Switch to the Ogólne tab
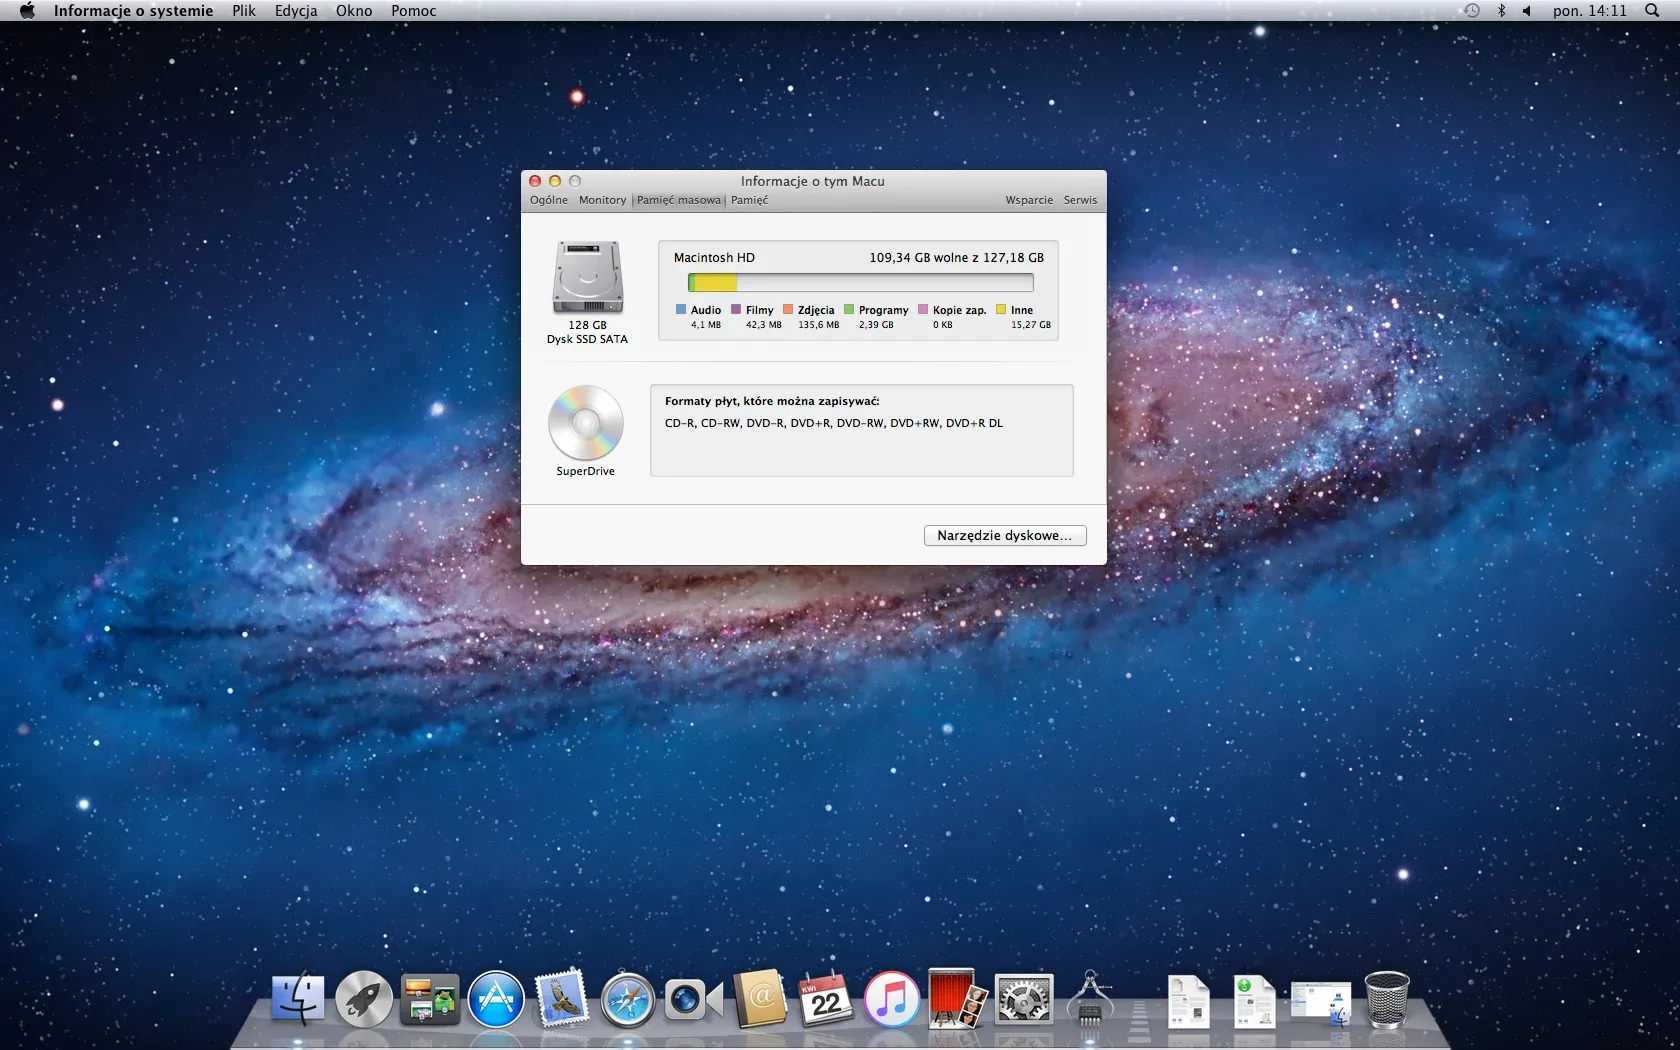The height and width of the screenshot is (1050, 1680). coord(549,200)
